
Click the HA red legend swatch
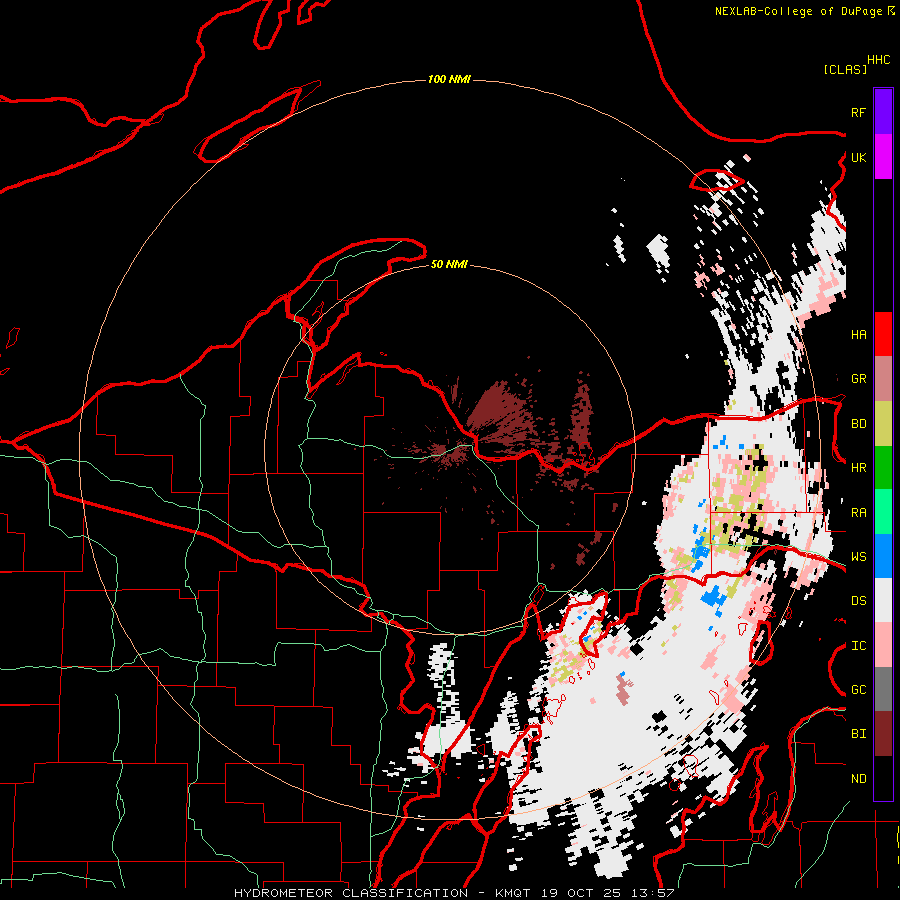coord(883,334)
